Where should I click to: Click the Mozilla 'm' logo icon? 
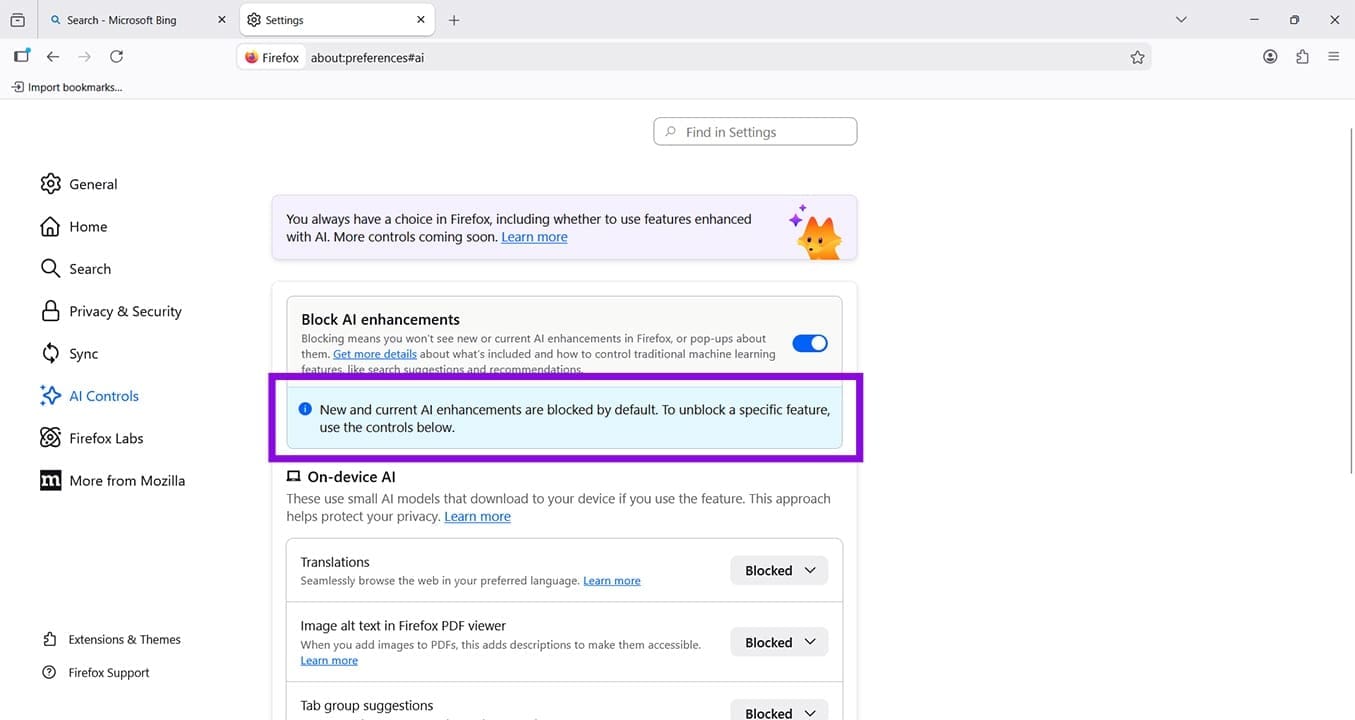click(50, 481)
